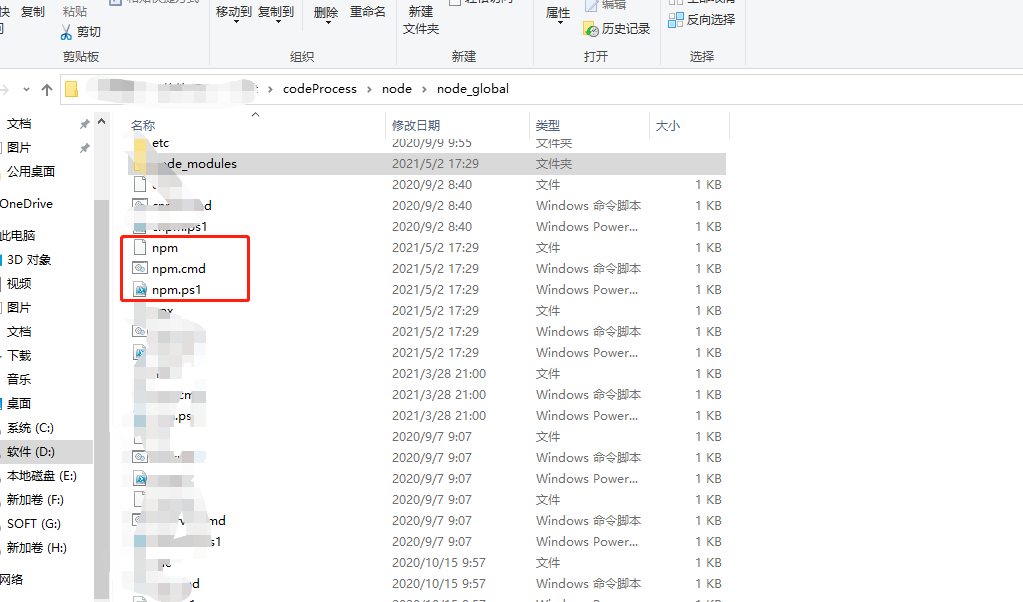Open the 删除 delete dropdown

[x=326, y=14]
